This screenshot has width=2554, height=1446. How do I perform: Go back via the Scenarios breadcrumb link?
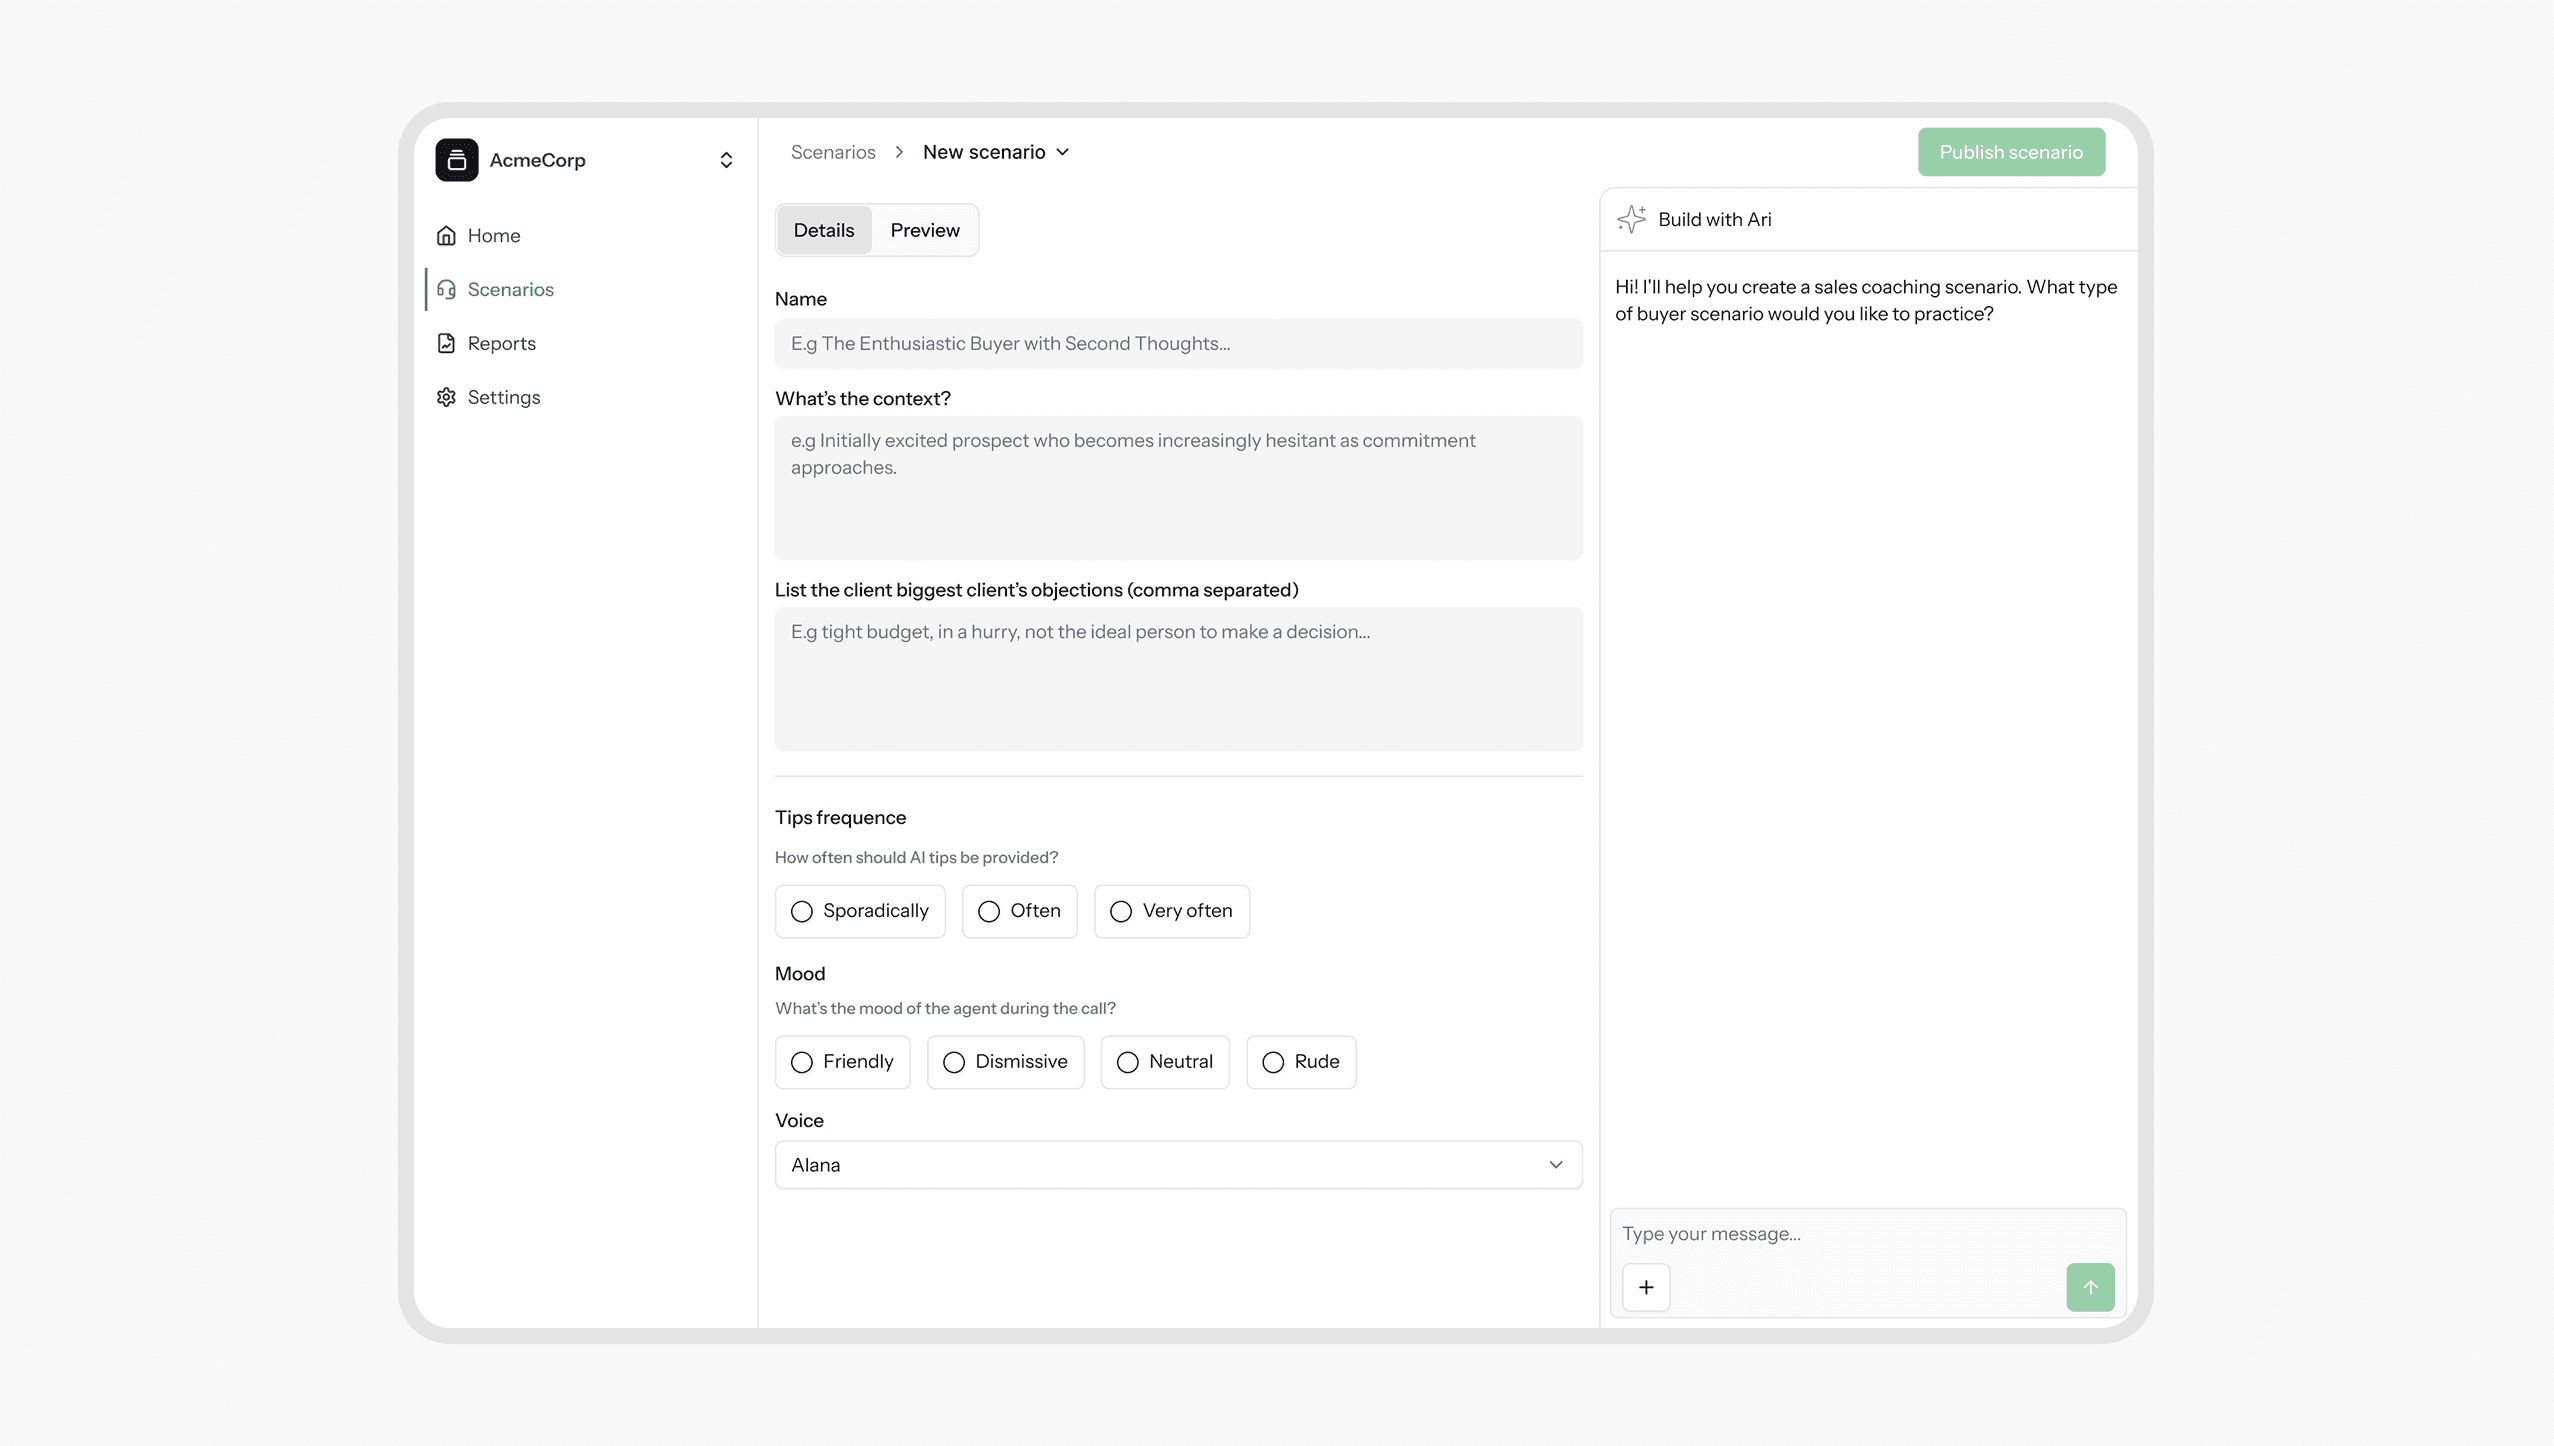tap(833, 152)
